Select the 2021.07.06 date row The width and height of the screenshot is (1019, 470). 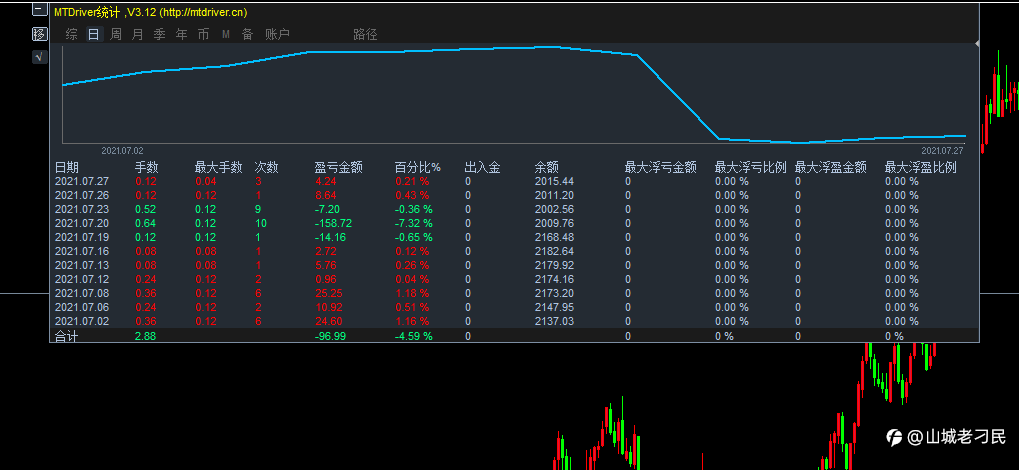point(513,307)
